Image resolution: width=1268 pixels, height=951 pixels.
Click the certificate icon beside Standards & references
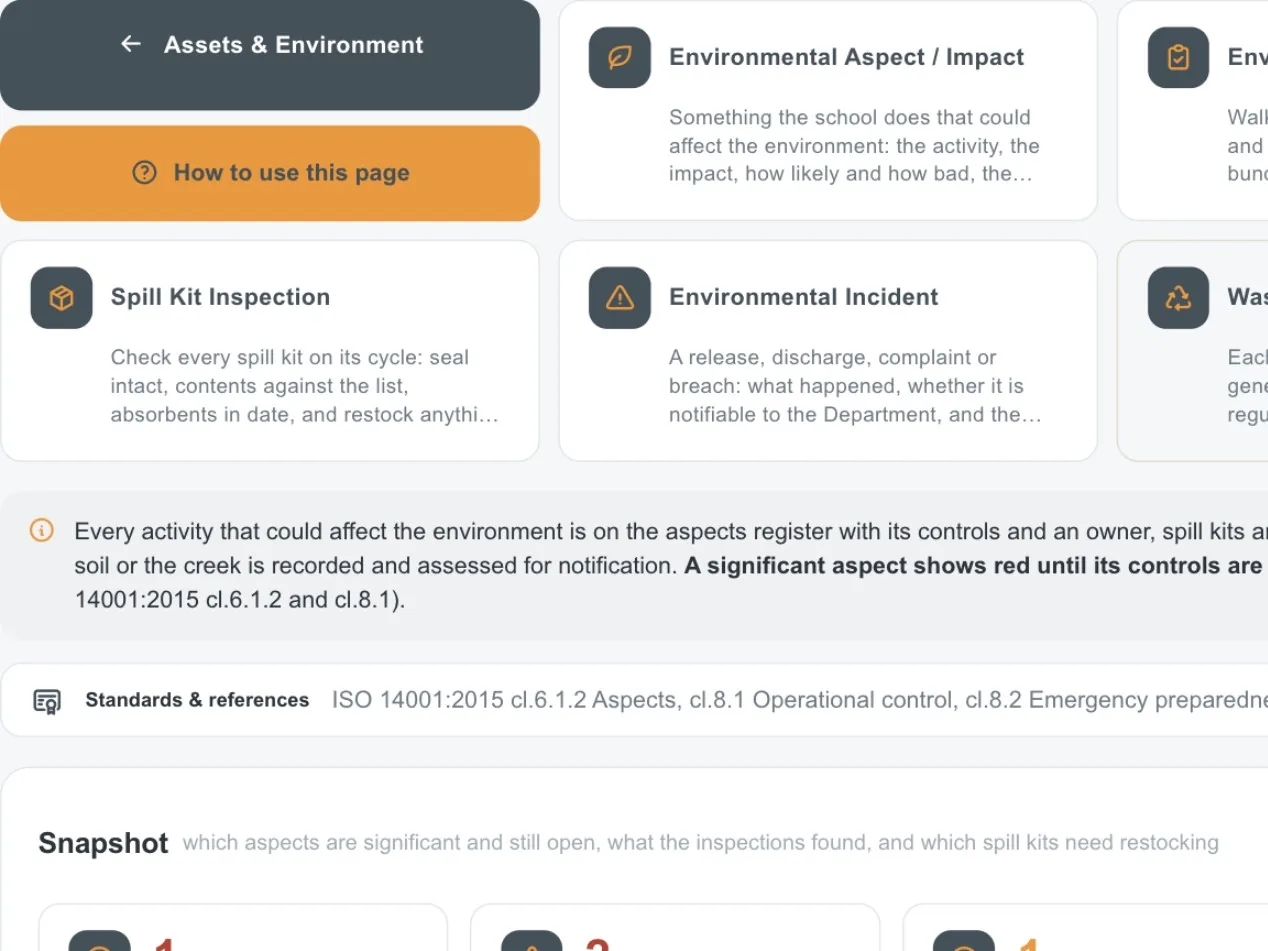(47, 700)
